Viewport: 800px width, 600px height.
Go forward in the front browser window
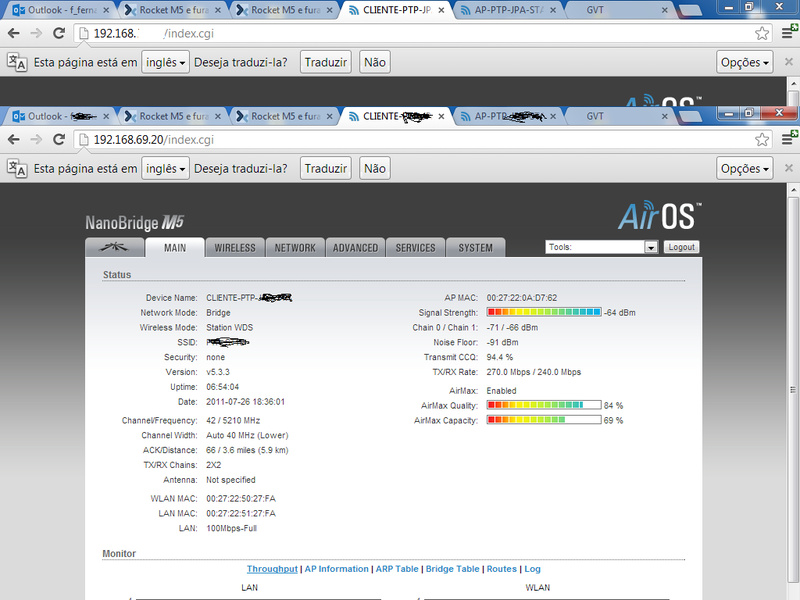point(36,139)
